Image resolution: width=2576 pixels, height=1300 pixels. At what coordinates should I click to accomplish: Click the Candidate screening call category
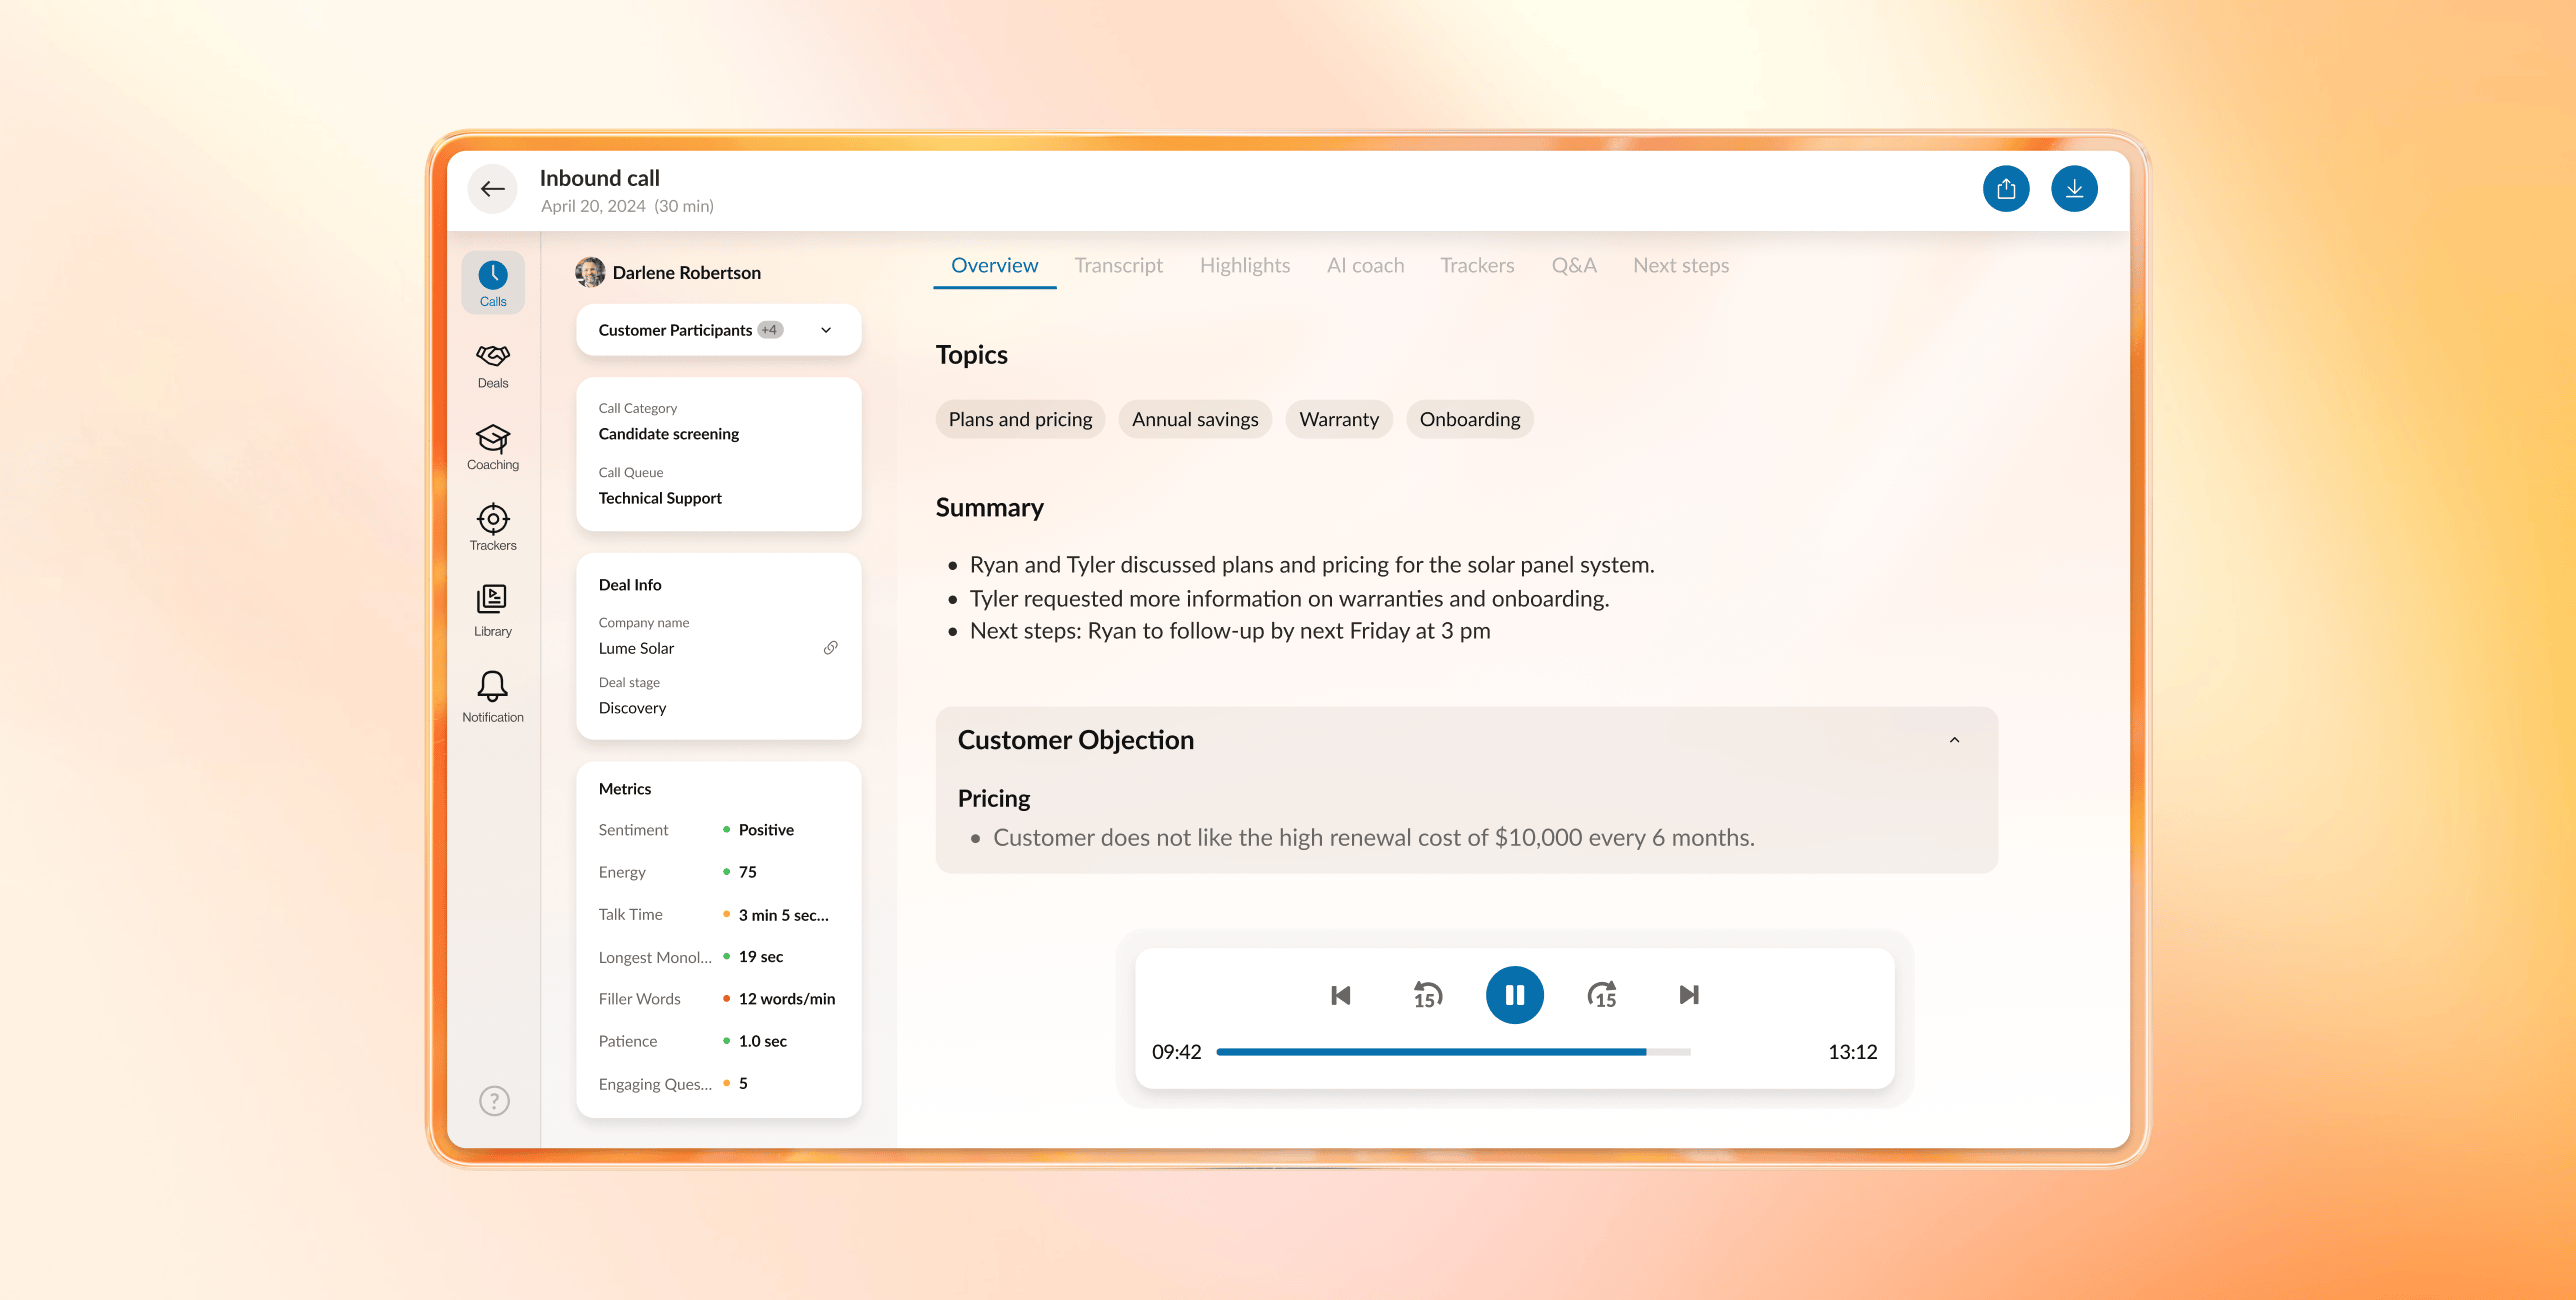tap(669, 434)
